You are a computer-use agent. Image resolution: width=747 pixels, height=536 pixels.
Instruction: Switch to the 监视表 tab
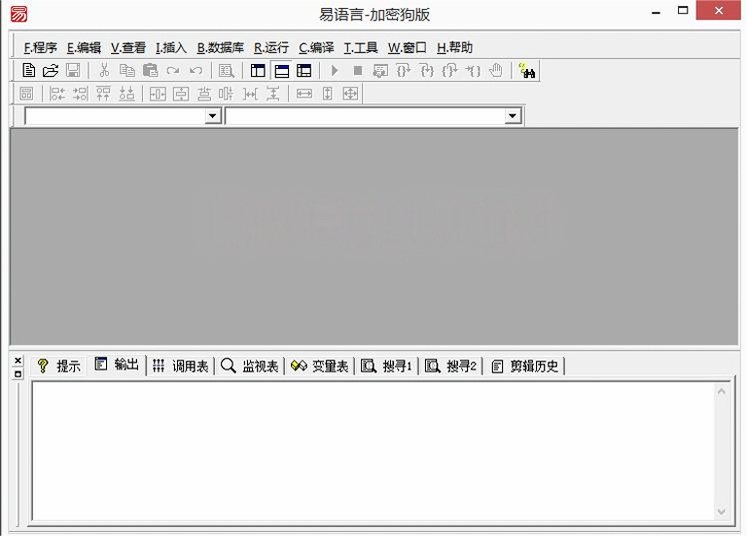click(x=249, y=366)
